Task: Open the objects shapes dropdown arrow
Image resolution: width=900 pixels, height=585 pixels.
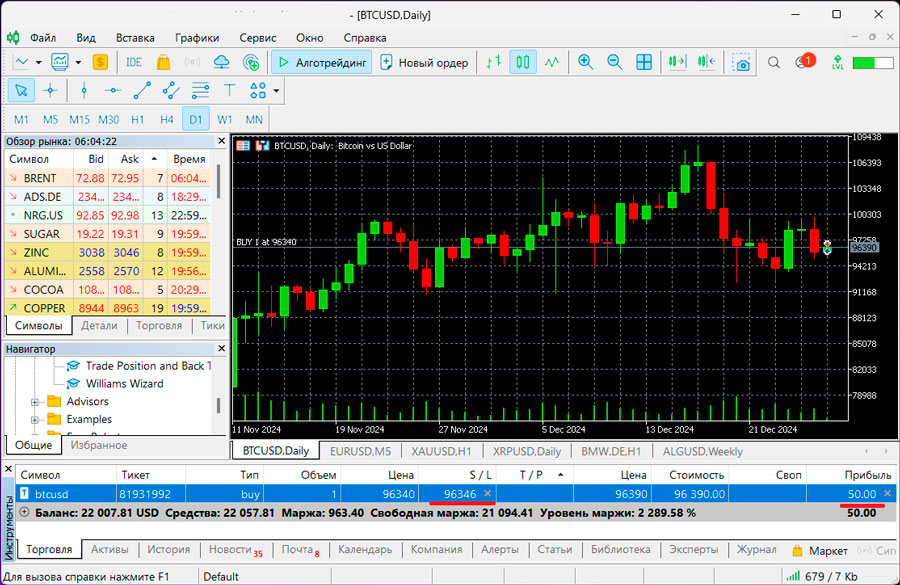Action: (x=276, y=91)
